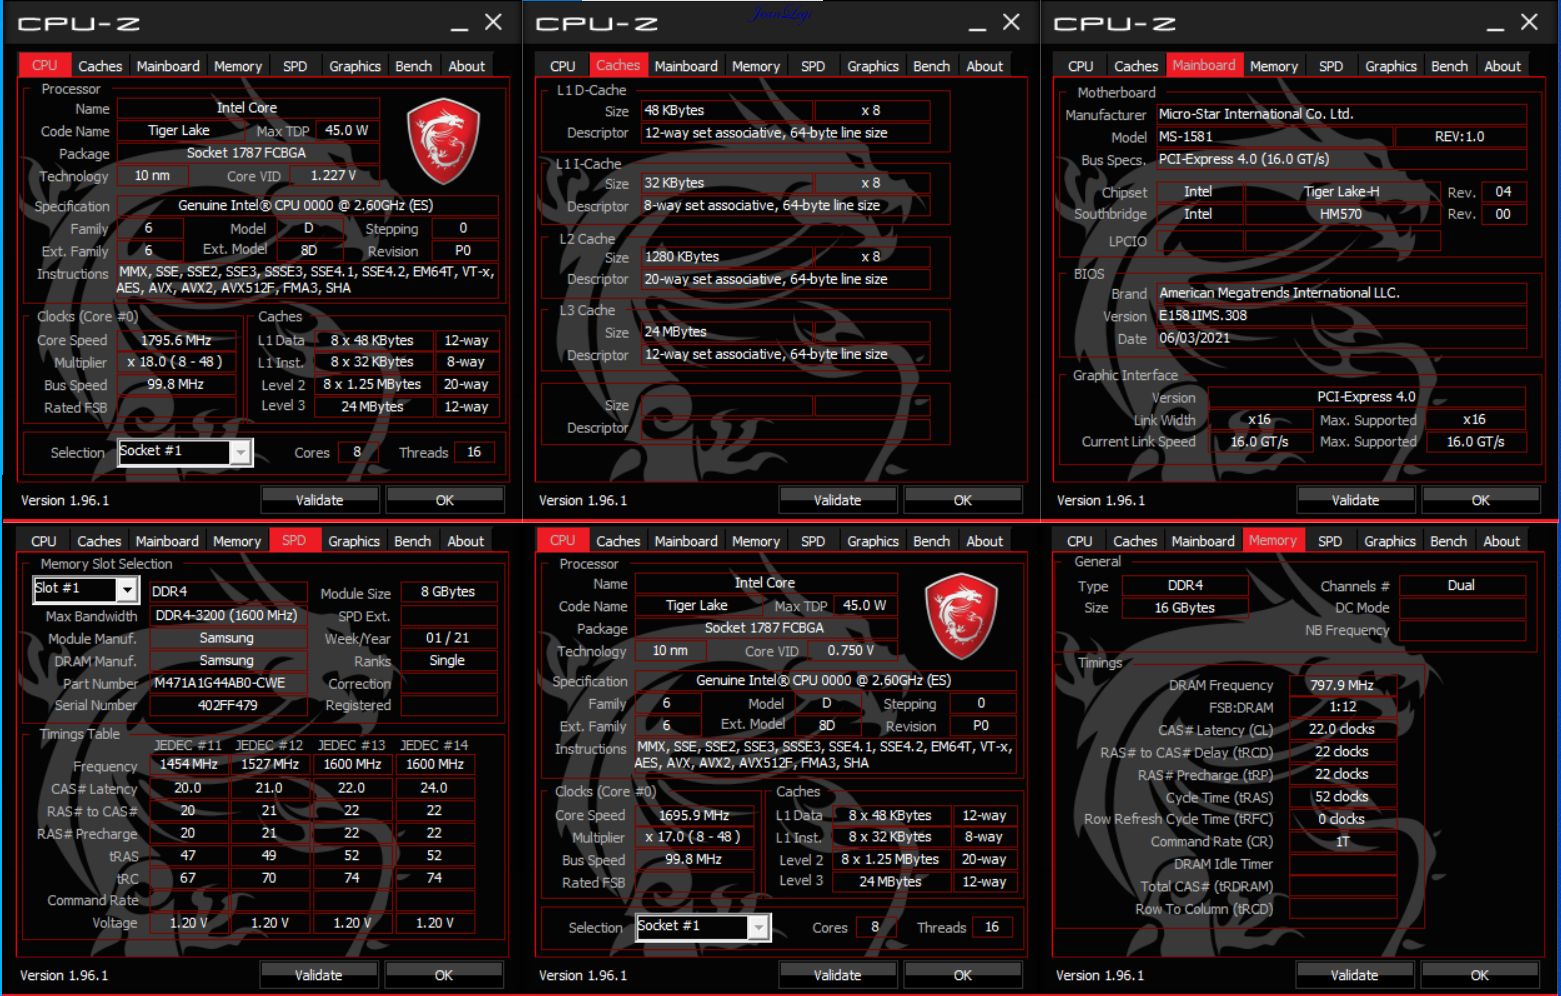Screen dimensions: 1561x996
Task: Select the Caches tab in the Memory timings window
Action: click(x=1135, y=541)
